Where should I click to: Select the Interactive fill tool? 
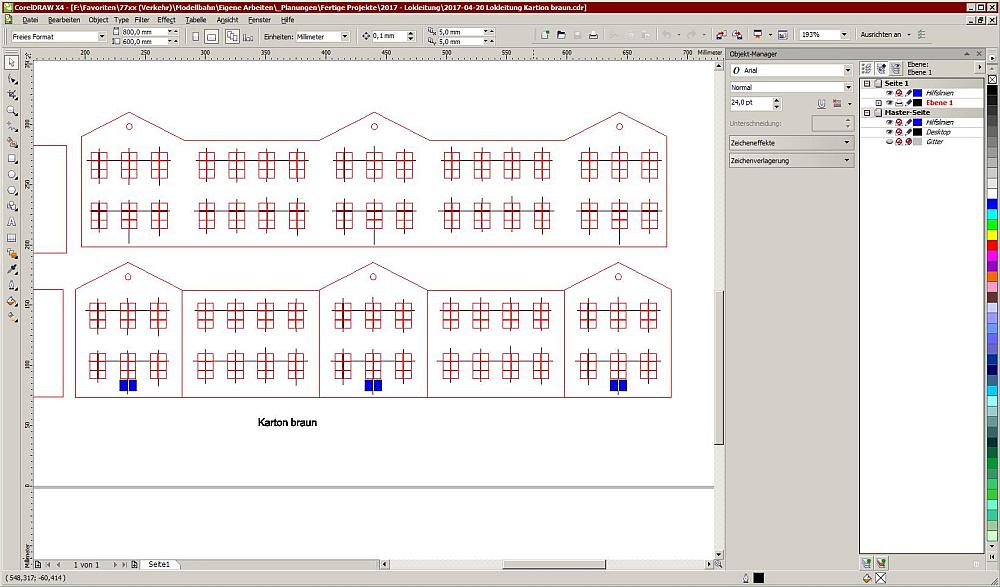click(x=11, y=317)
